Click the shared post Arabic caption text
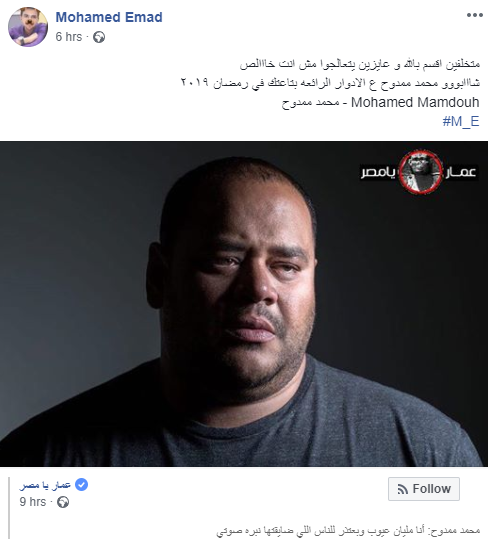This screenshot has width=488, height=549. pos(348,531)
